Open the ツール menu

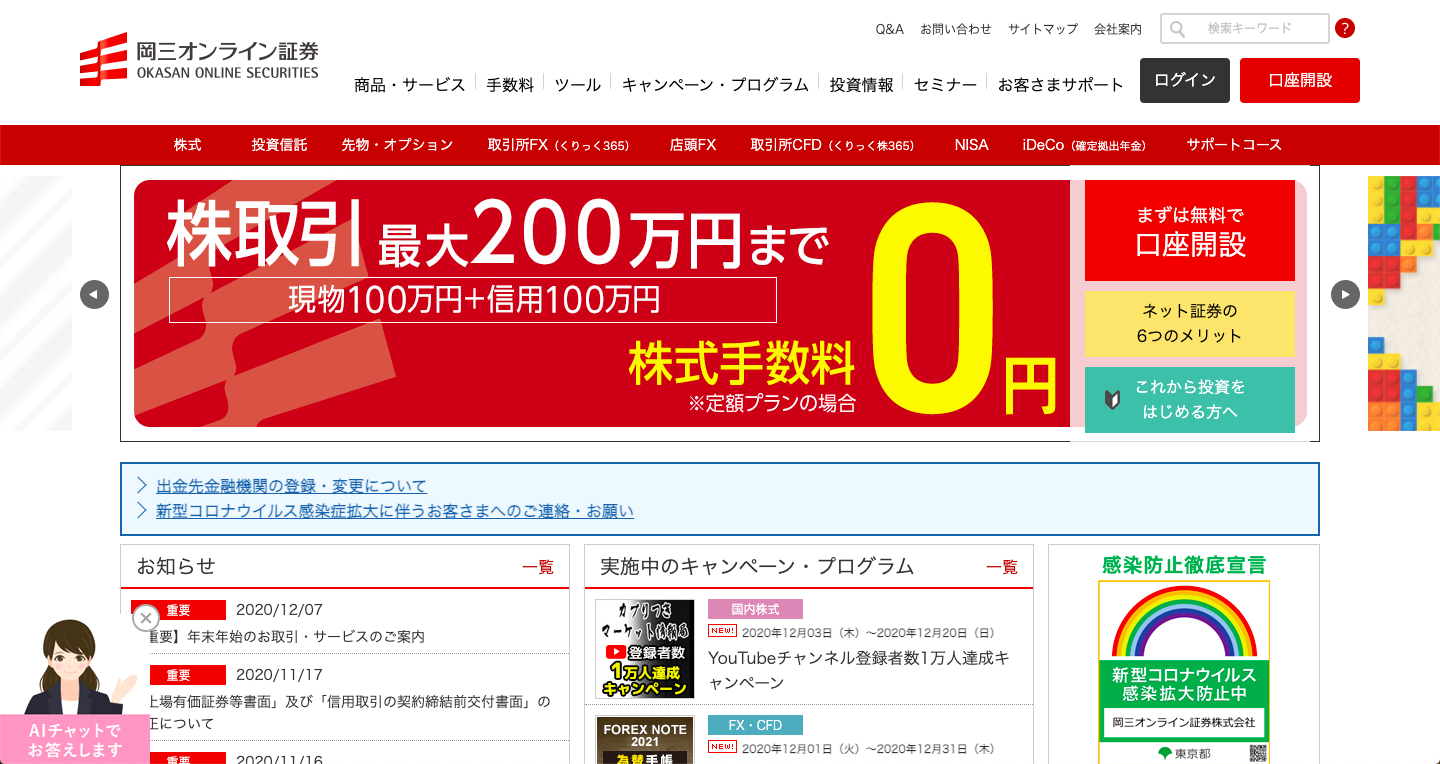coord(578,84)
